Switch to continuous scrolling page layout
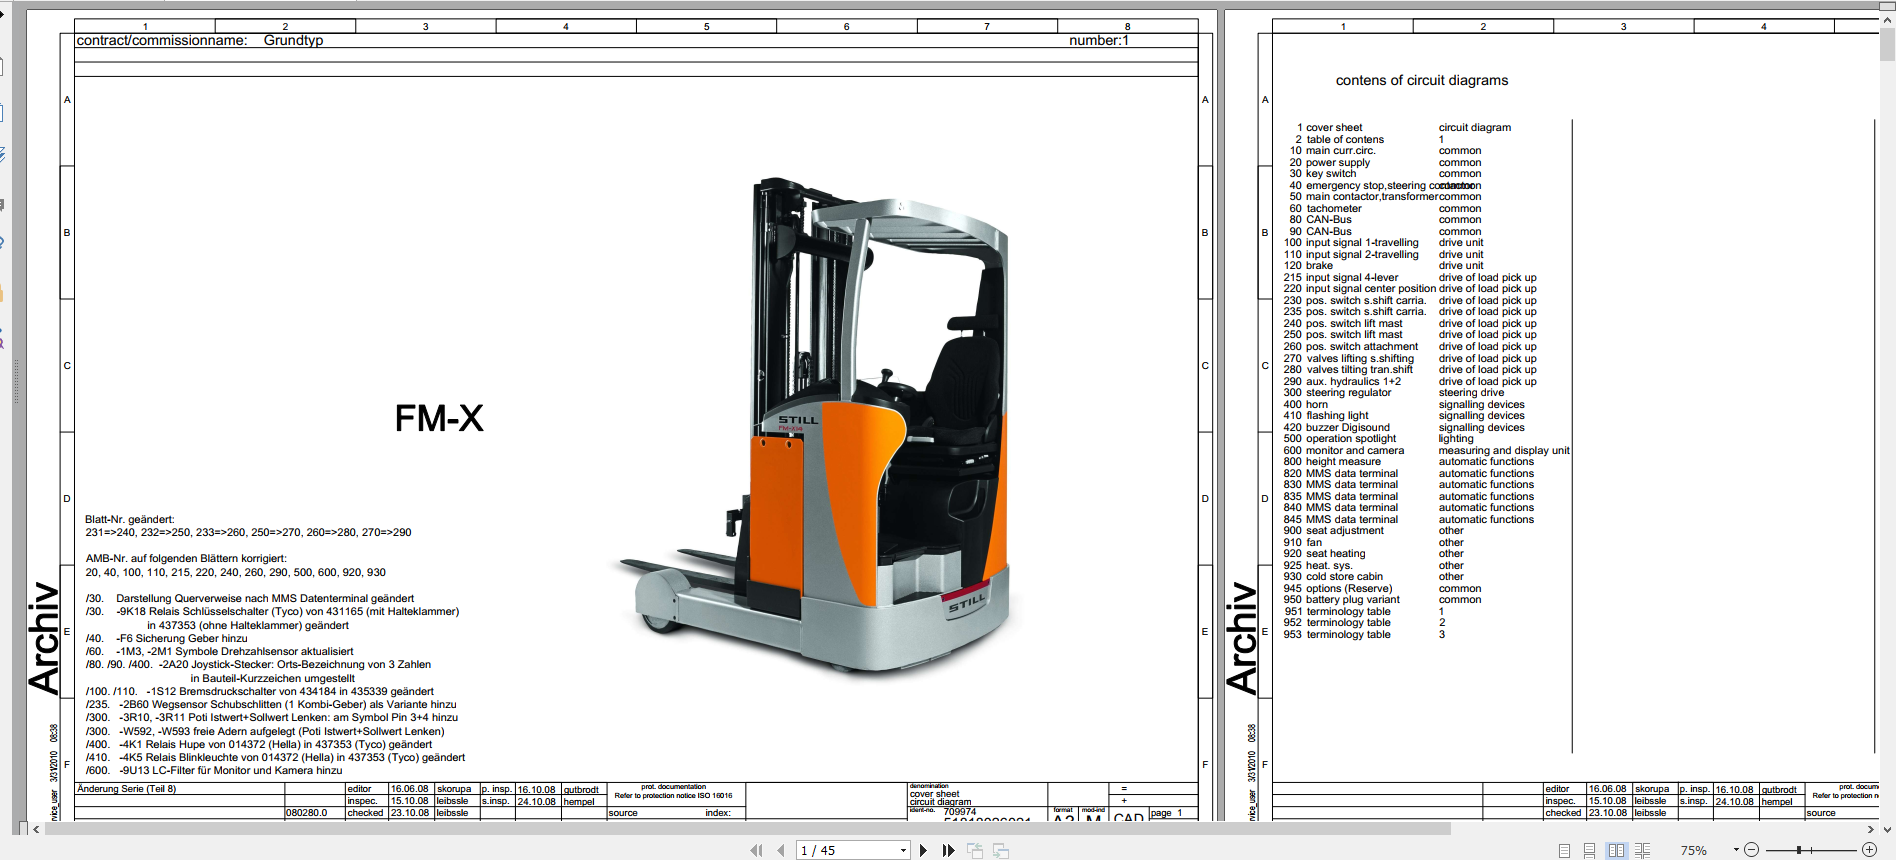 tap(1590, 851)
